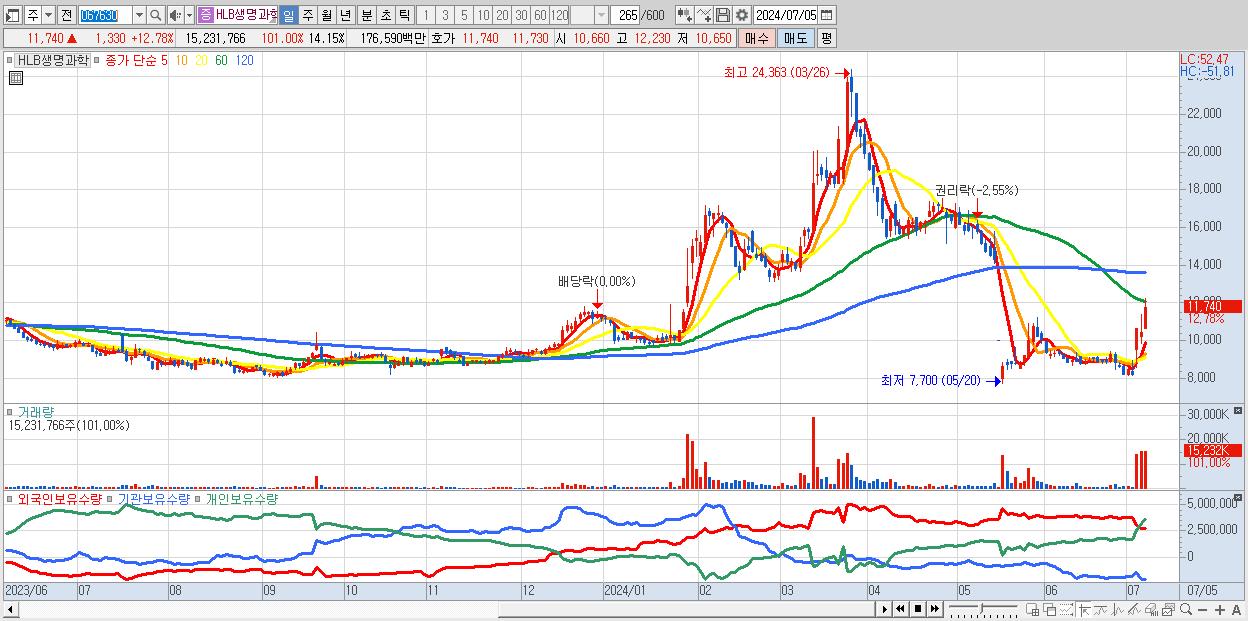Screen dimensions: 1248x621
Task: Choose the 5 interval button
Action: [x=464, y=15]
